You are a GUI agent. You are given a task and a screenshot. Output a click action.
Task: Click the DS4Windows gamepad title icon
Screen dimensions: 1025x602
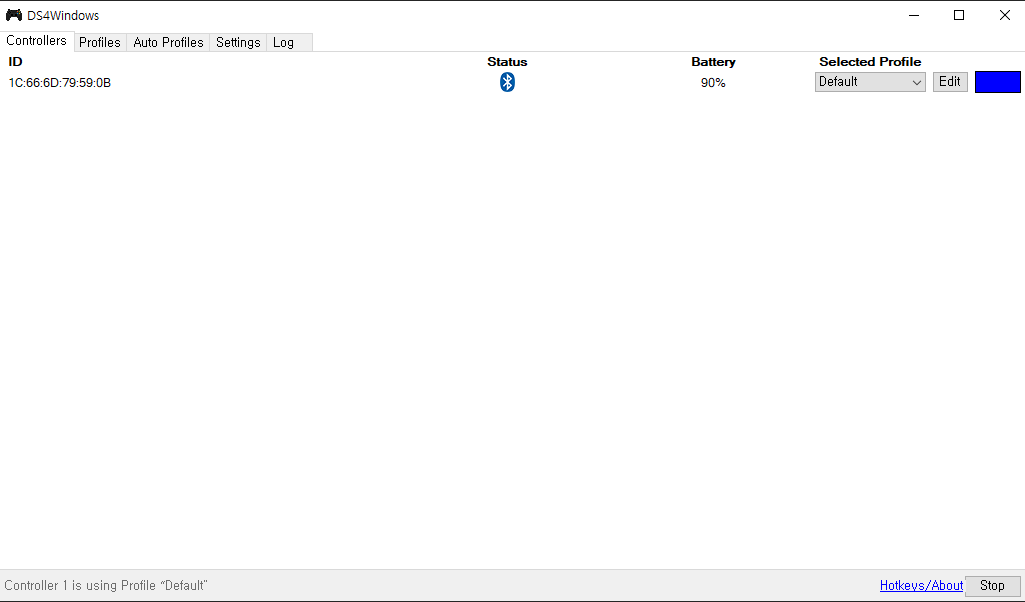click(14, 15)
